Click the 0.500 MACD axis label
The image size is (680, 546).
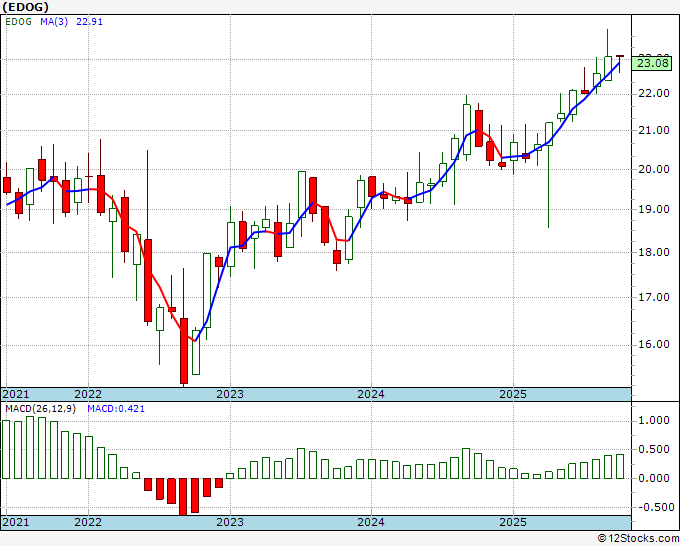[x=654, y=449]
